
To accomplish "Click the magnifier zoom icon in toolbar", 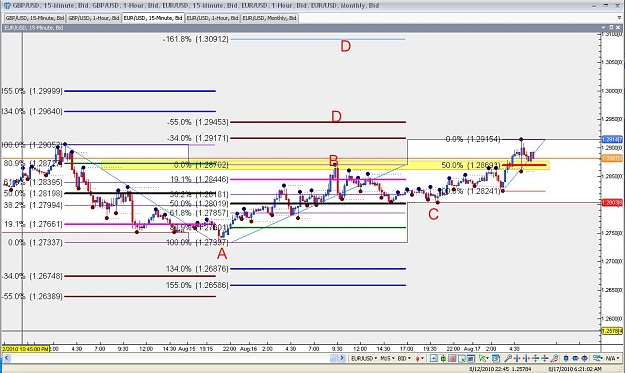I will click(x=508, y=358).
